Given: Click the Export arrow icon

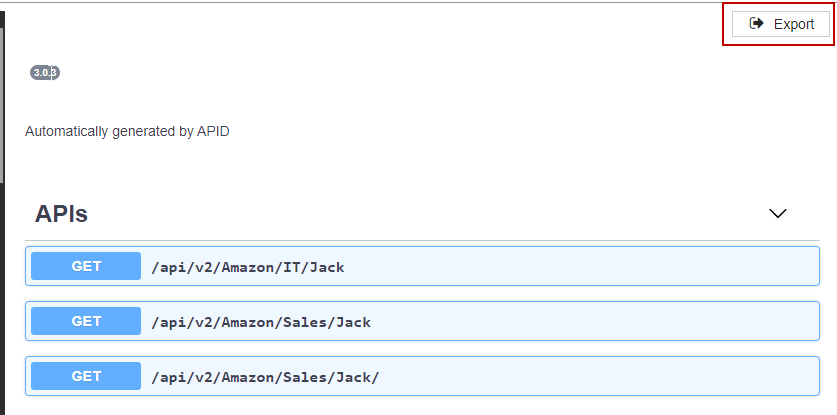Looking at the screenshot, I should 757,24.
